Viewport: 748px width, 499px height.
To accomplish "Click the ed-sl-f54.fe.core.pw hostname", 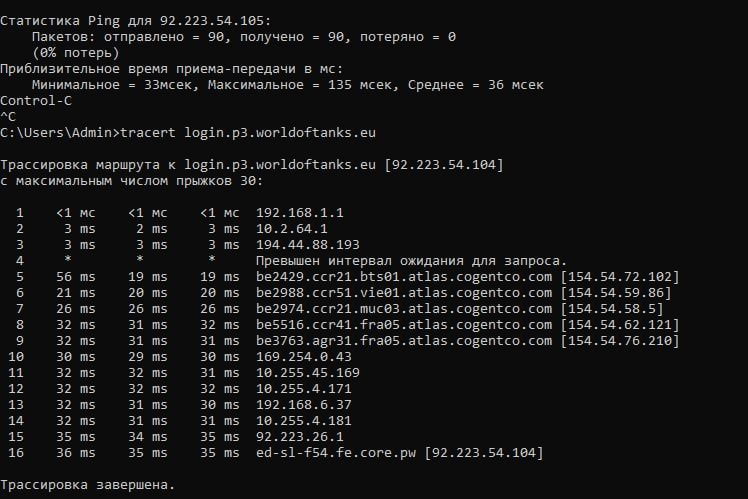I will pos(336,453).
